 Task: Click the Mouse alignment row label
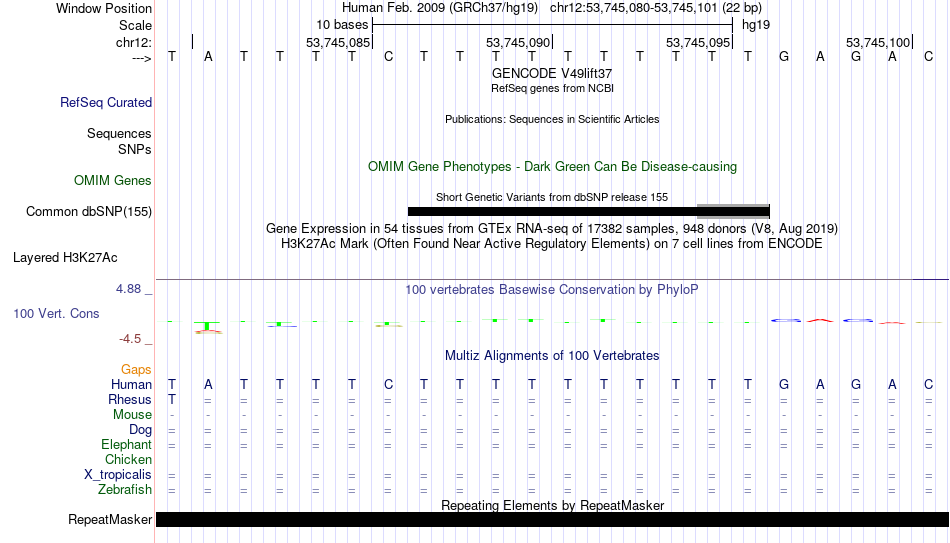pyautogui.click(x=132, y=415)
